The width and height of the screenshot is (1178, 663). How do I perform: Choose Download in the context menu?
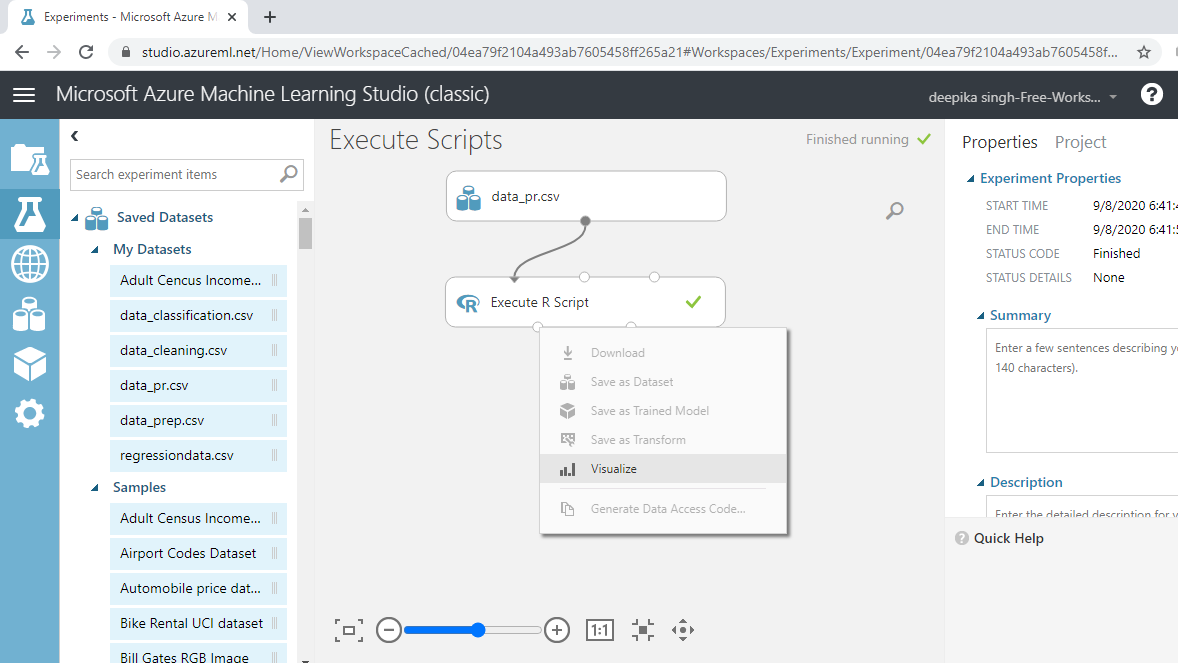[x=663, y=353]
